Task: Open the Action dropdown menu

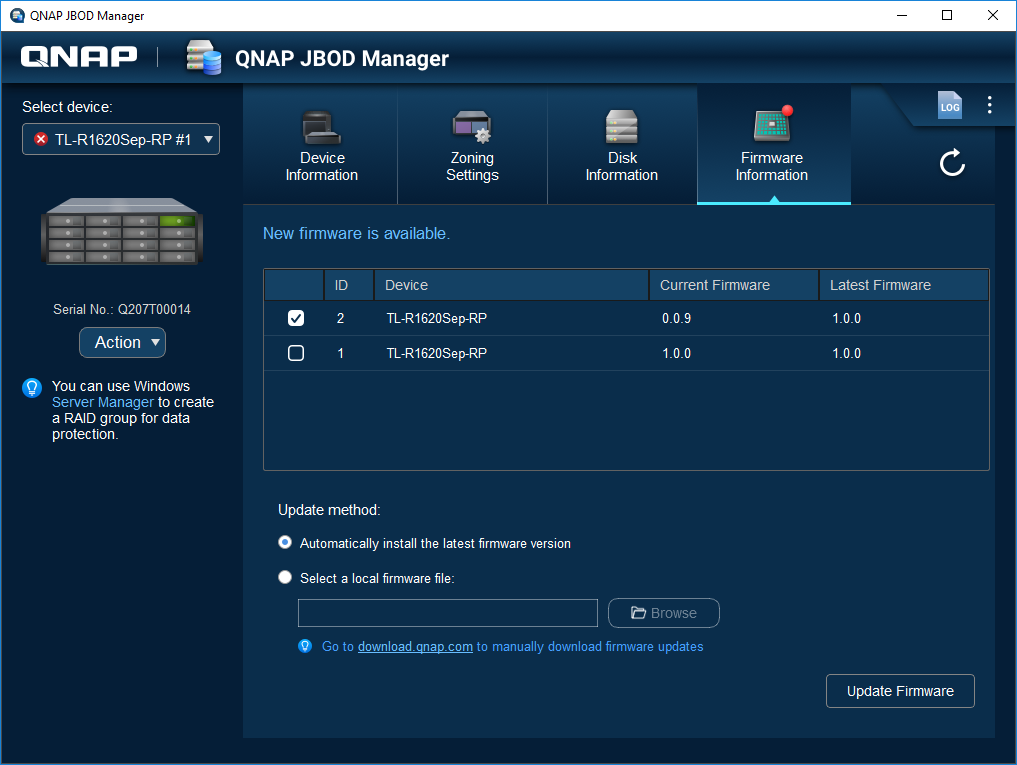Action: point(122,343)
